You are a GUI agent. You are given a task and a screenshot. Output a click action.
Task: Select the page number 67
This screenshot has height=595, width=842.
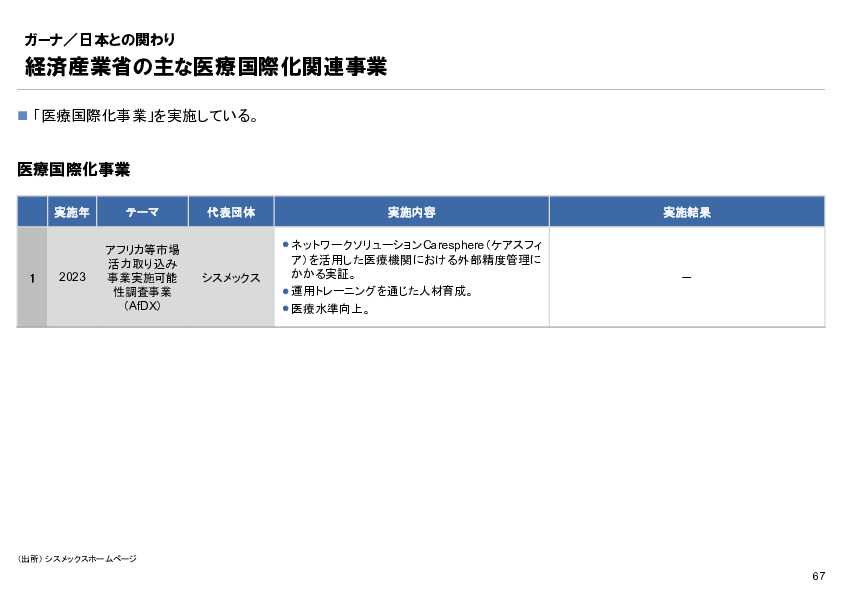click(817, 576)
